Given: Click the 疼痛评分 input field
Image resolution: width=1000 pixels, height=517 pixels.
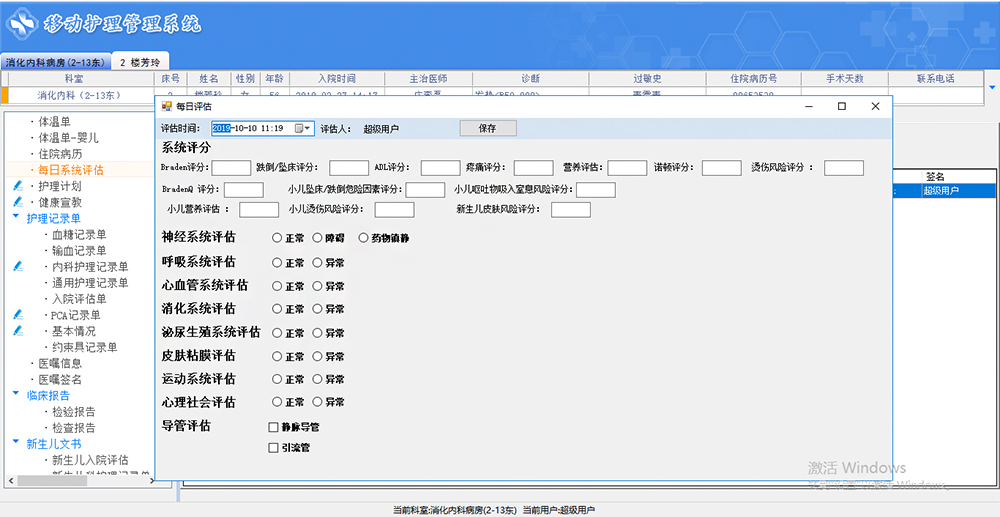Looking at the screenshot, I should coord(533,168).
